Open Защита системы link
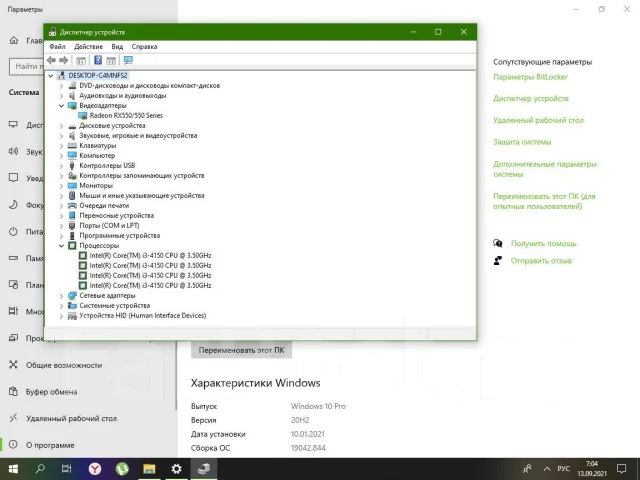The height and width of the screenshot is (480, 640). click(522, 142)
